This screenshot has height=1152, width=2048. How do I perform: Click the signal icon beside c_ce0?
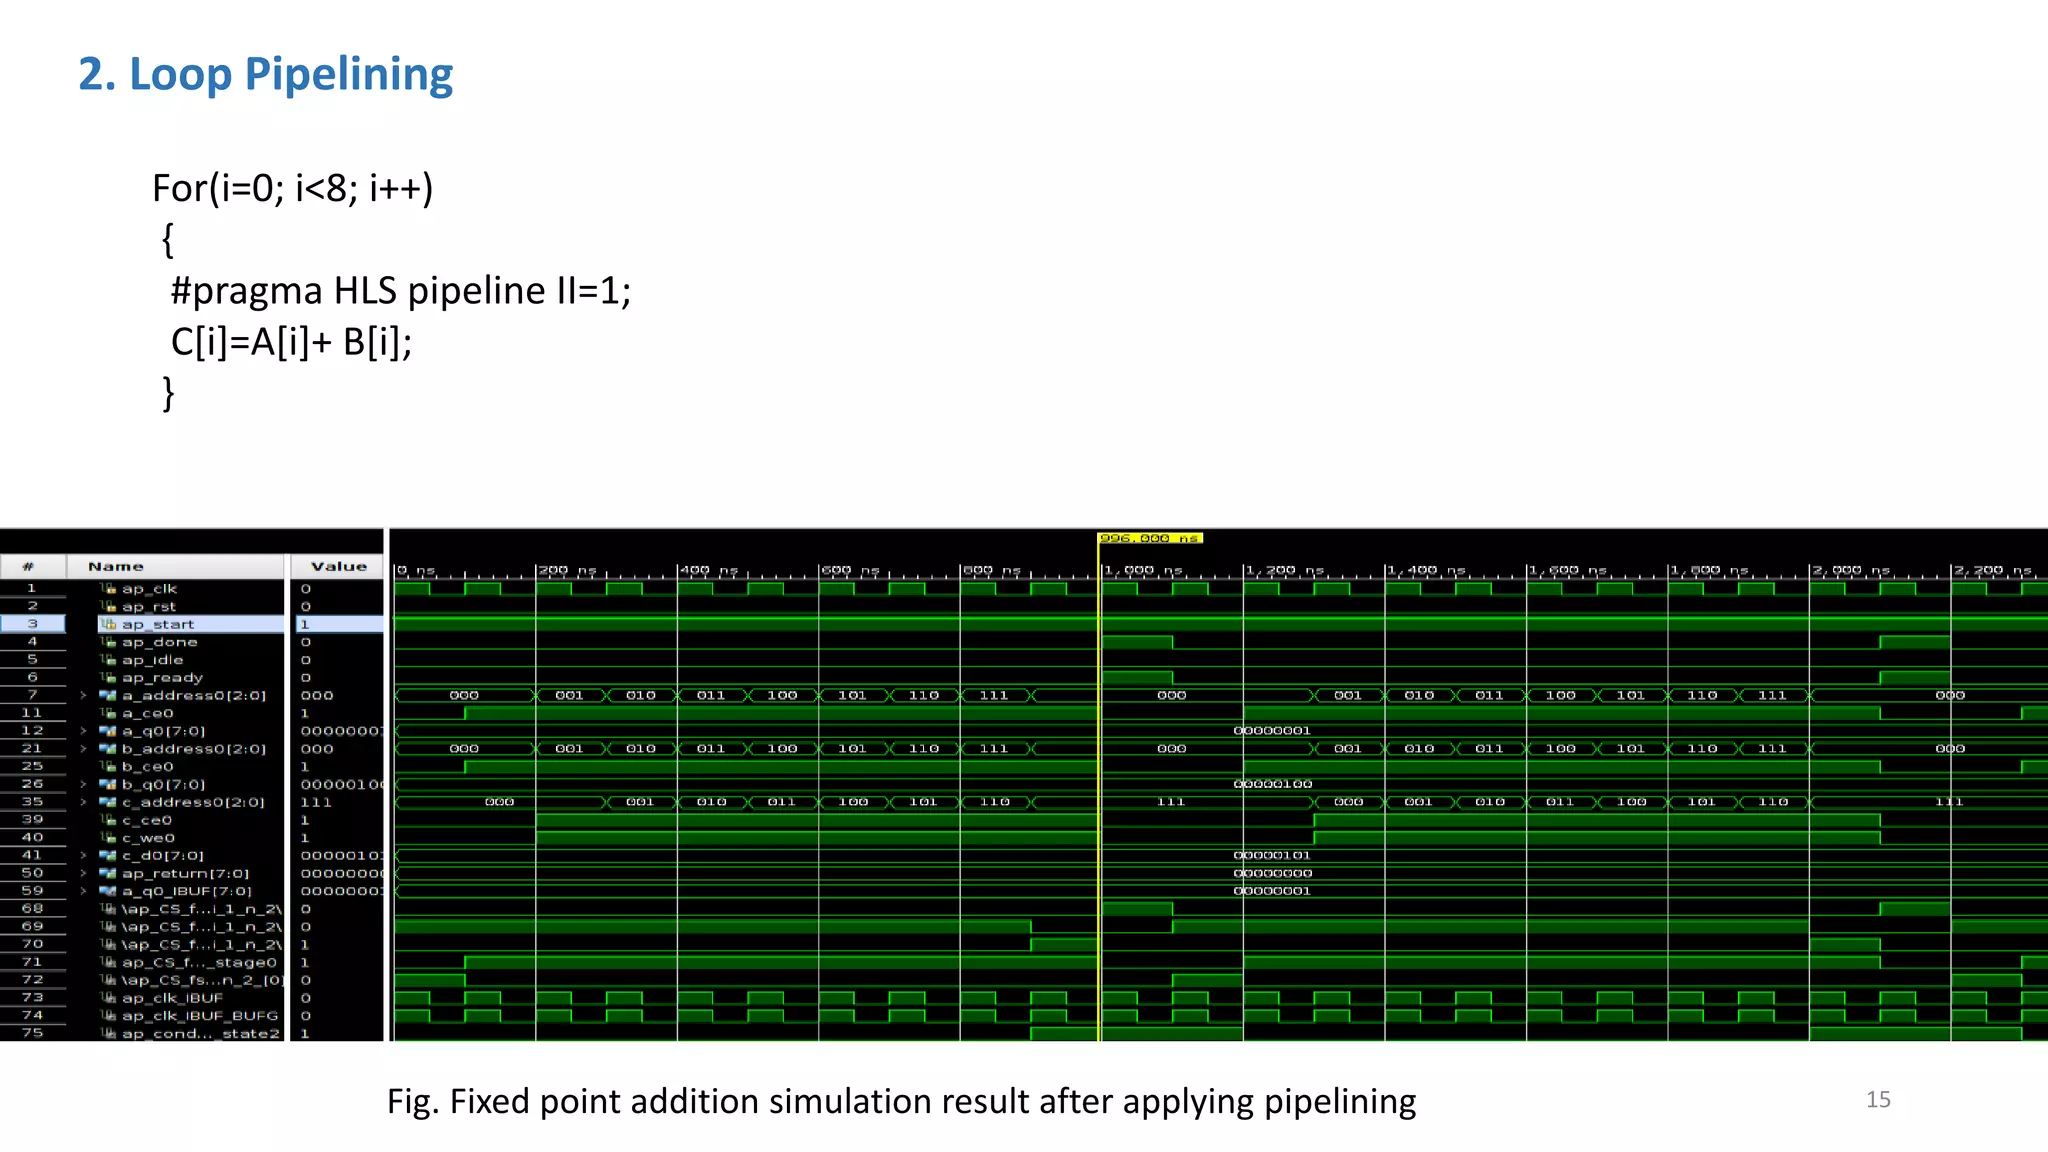pyautogui.click(x=109, y=820)
